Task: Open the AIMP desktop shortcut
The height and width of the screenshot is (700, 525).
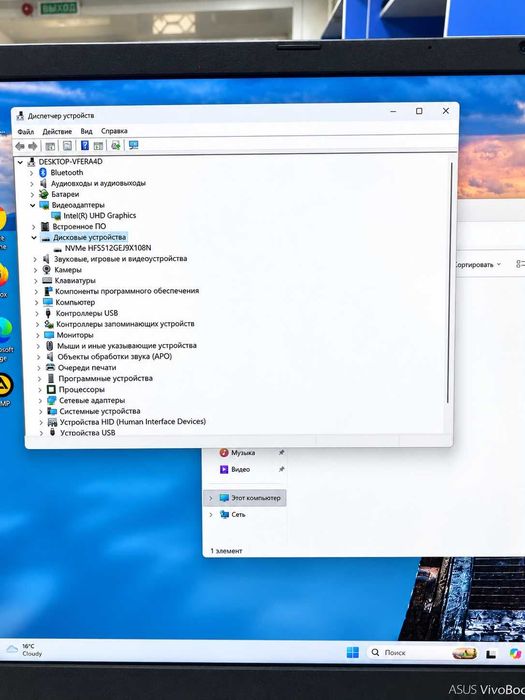Action: pos(4,389)
